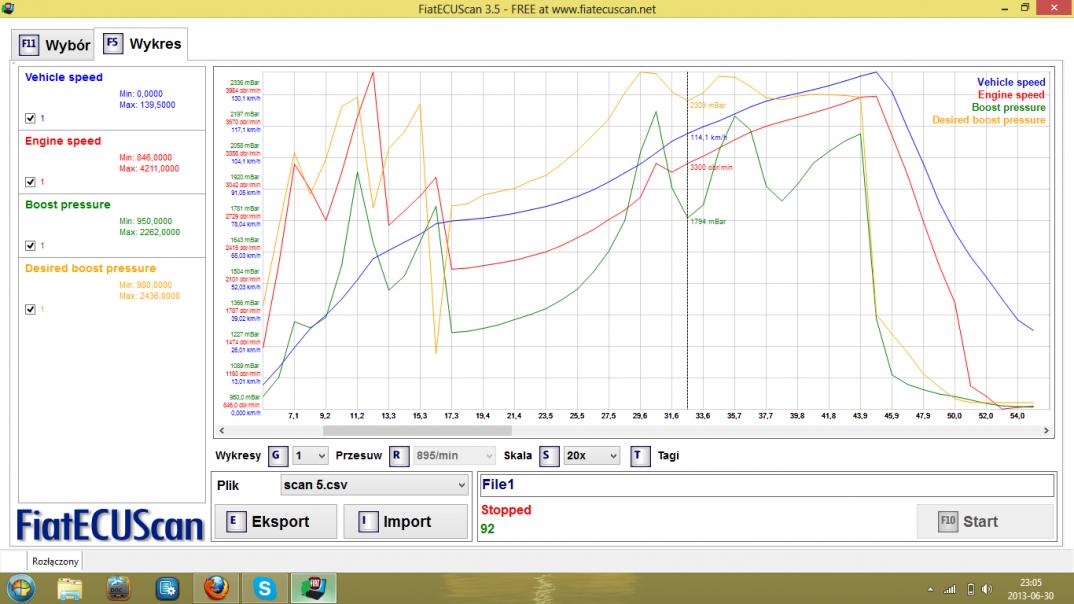Open the Plik scan 5.csv dropdown
1074x604 pixels.
[x=374, y=486]
